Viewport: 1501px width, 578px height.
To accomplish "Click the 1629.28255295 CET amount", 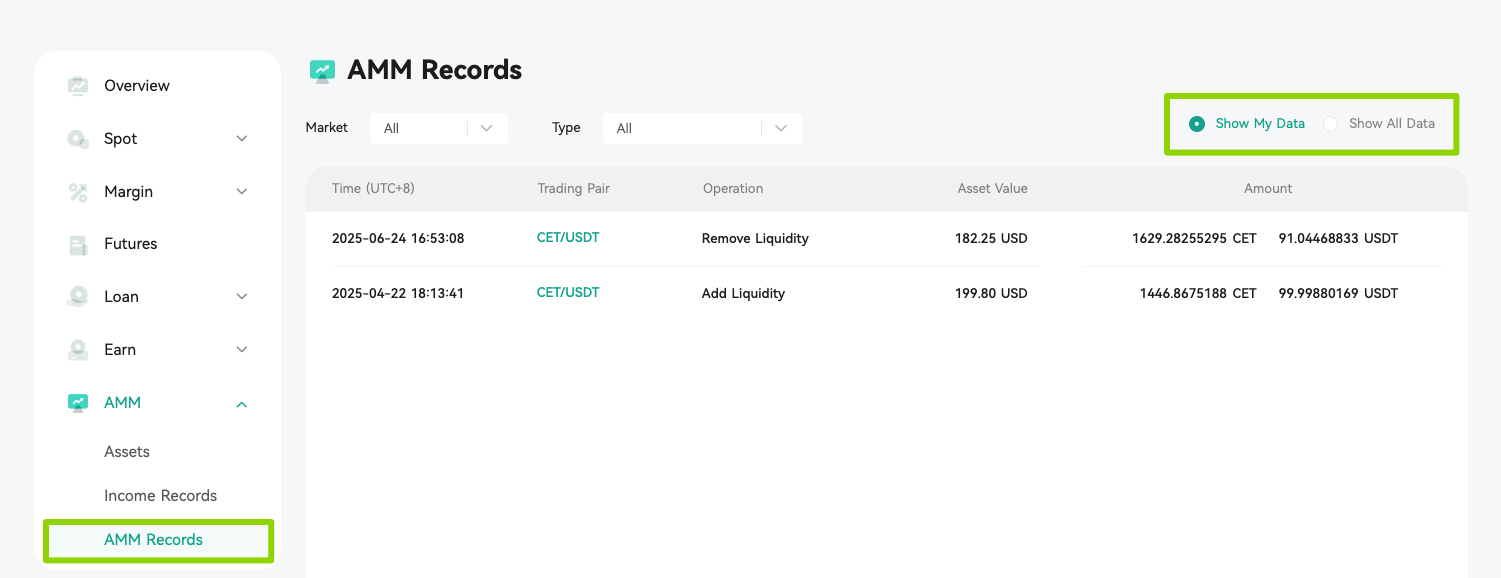I will coord(1194,239).
